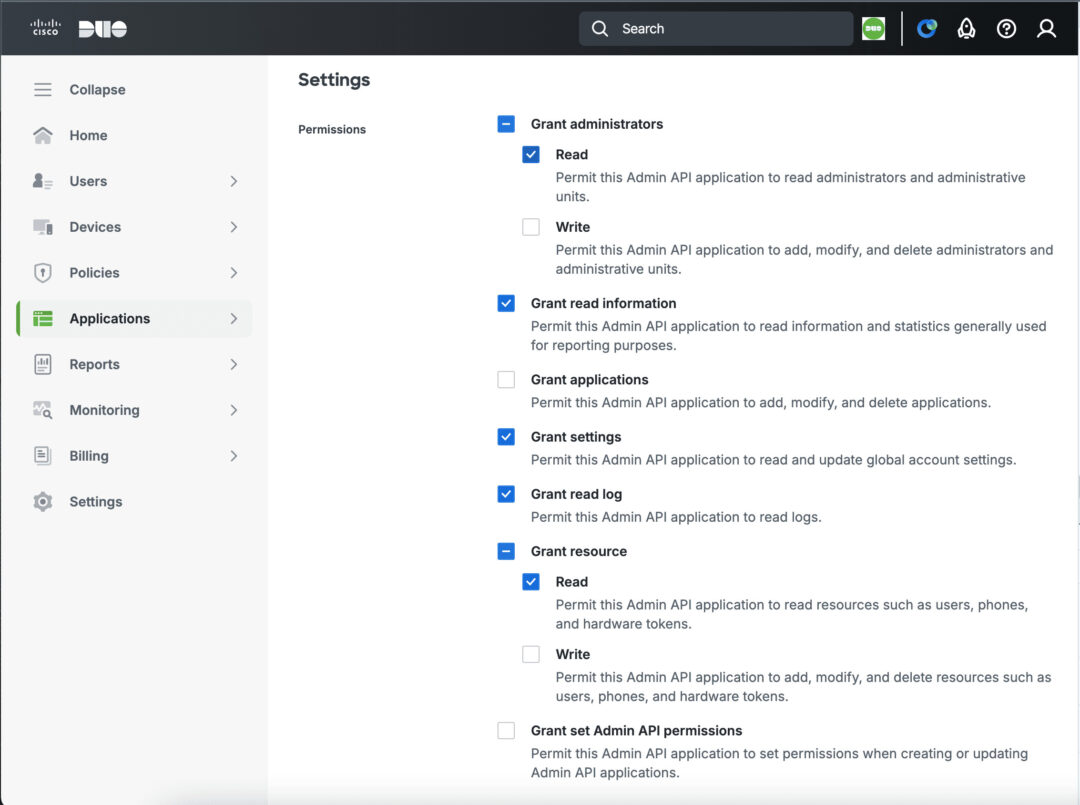This screenshot has height=805, width=1080.
Task: Uncheck the Grant read log checkbox
Action: 506,494
